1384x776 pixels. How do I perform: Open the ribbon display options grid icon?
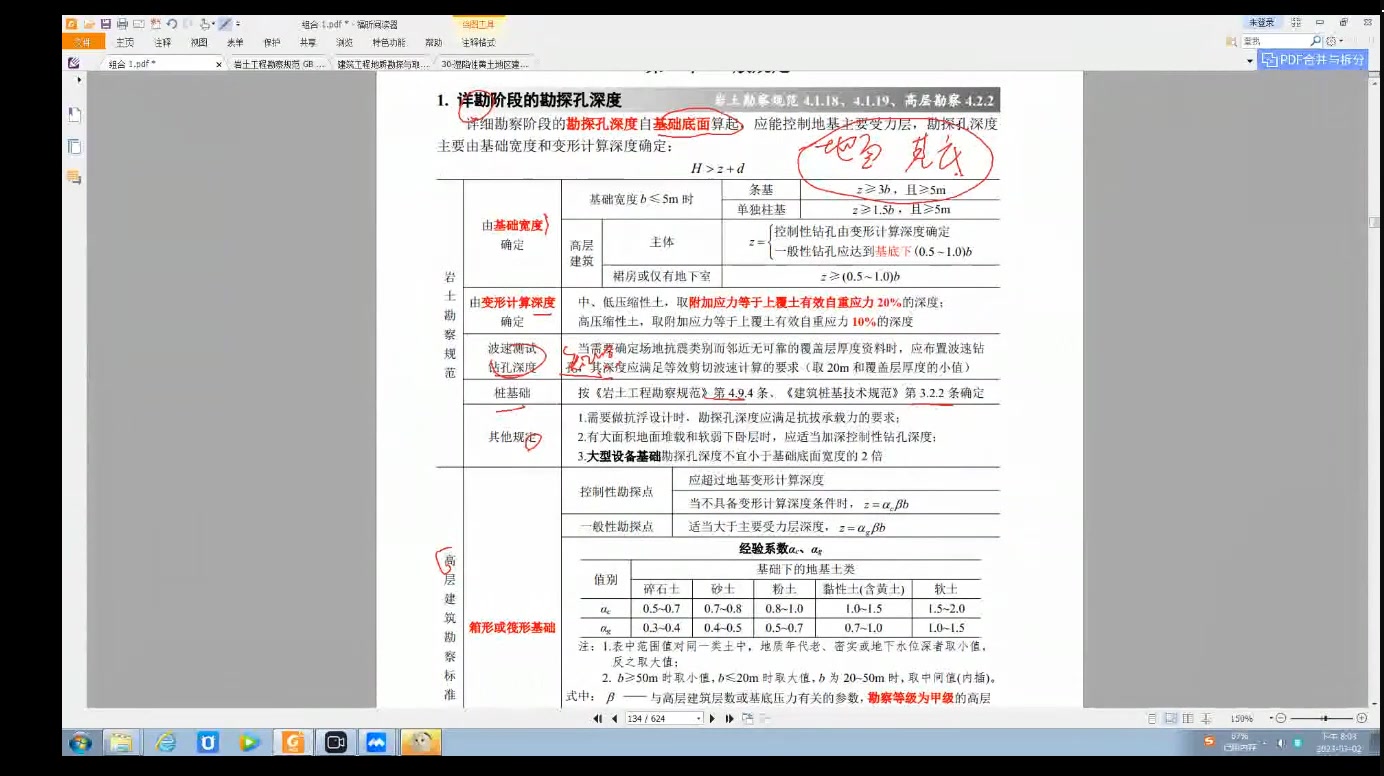tap(1296, 23)
